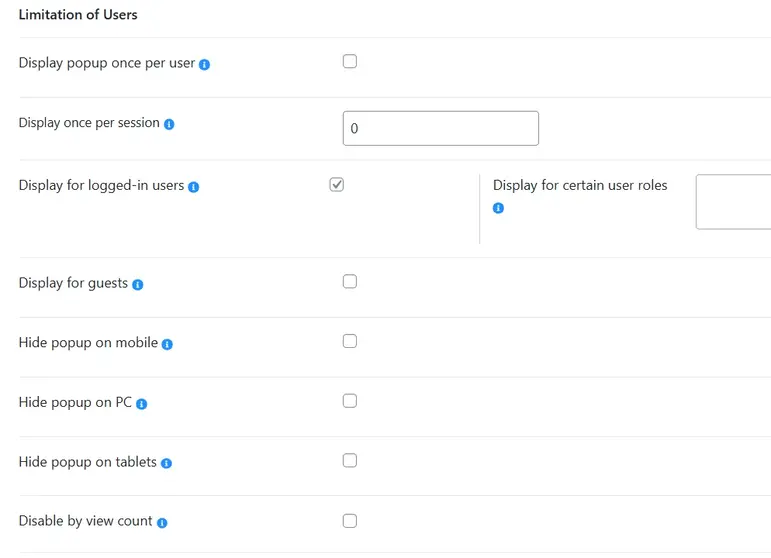Screen dimensions: 771x558
Task: Click info icon beside Disable by view count
Action: click(162, 522)
